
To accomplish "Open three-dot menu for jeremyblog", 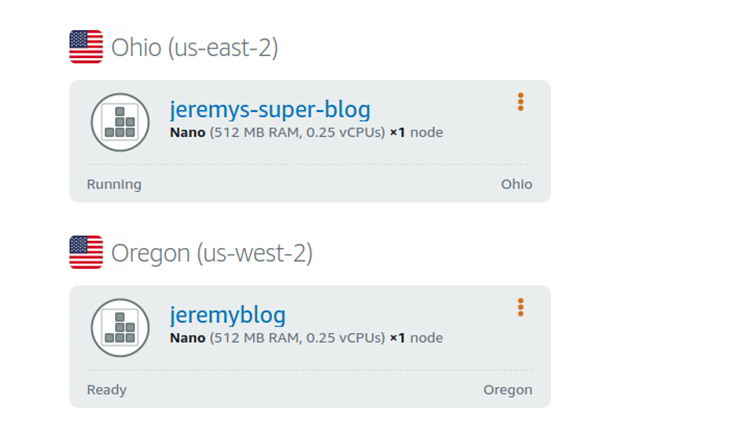I will [520, 307].
